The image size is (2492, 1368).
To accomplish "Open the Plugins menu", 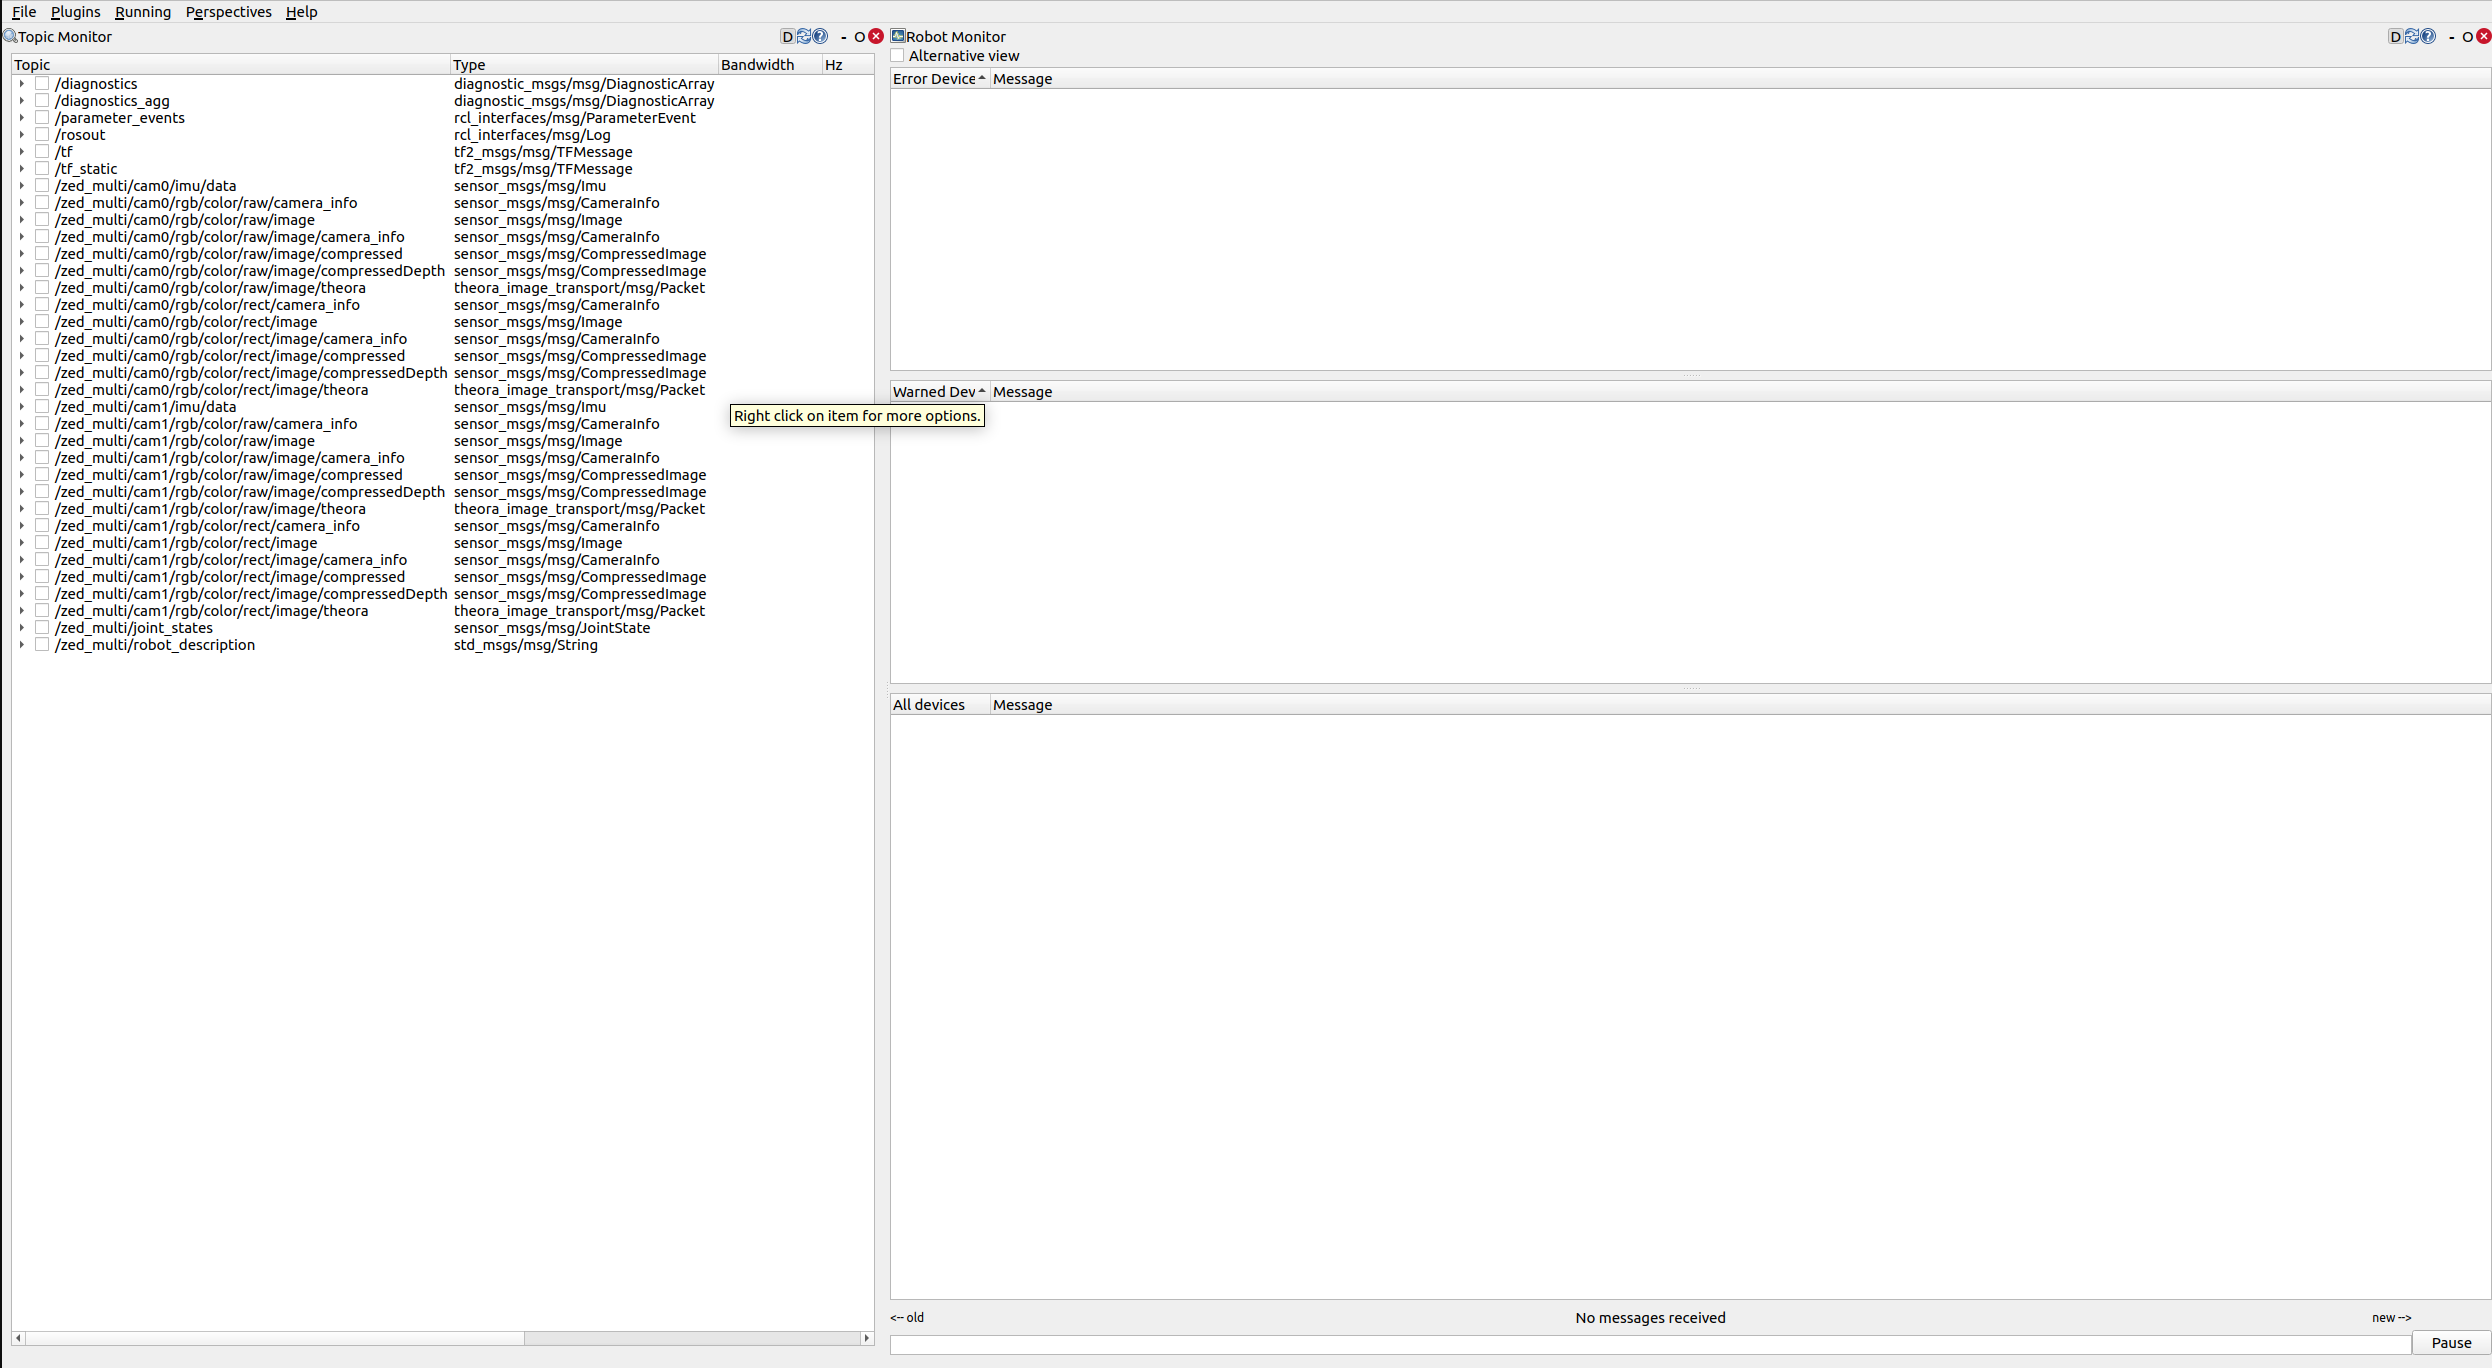I will pyautogui.click(x=75, y=12).
